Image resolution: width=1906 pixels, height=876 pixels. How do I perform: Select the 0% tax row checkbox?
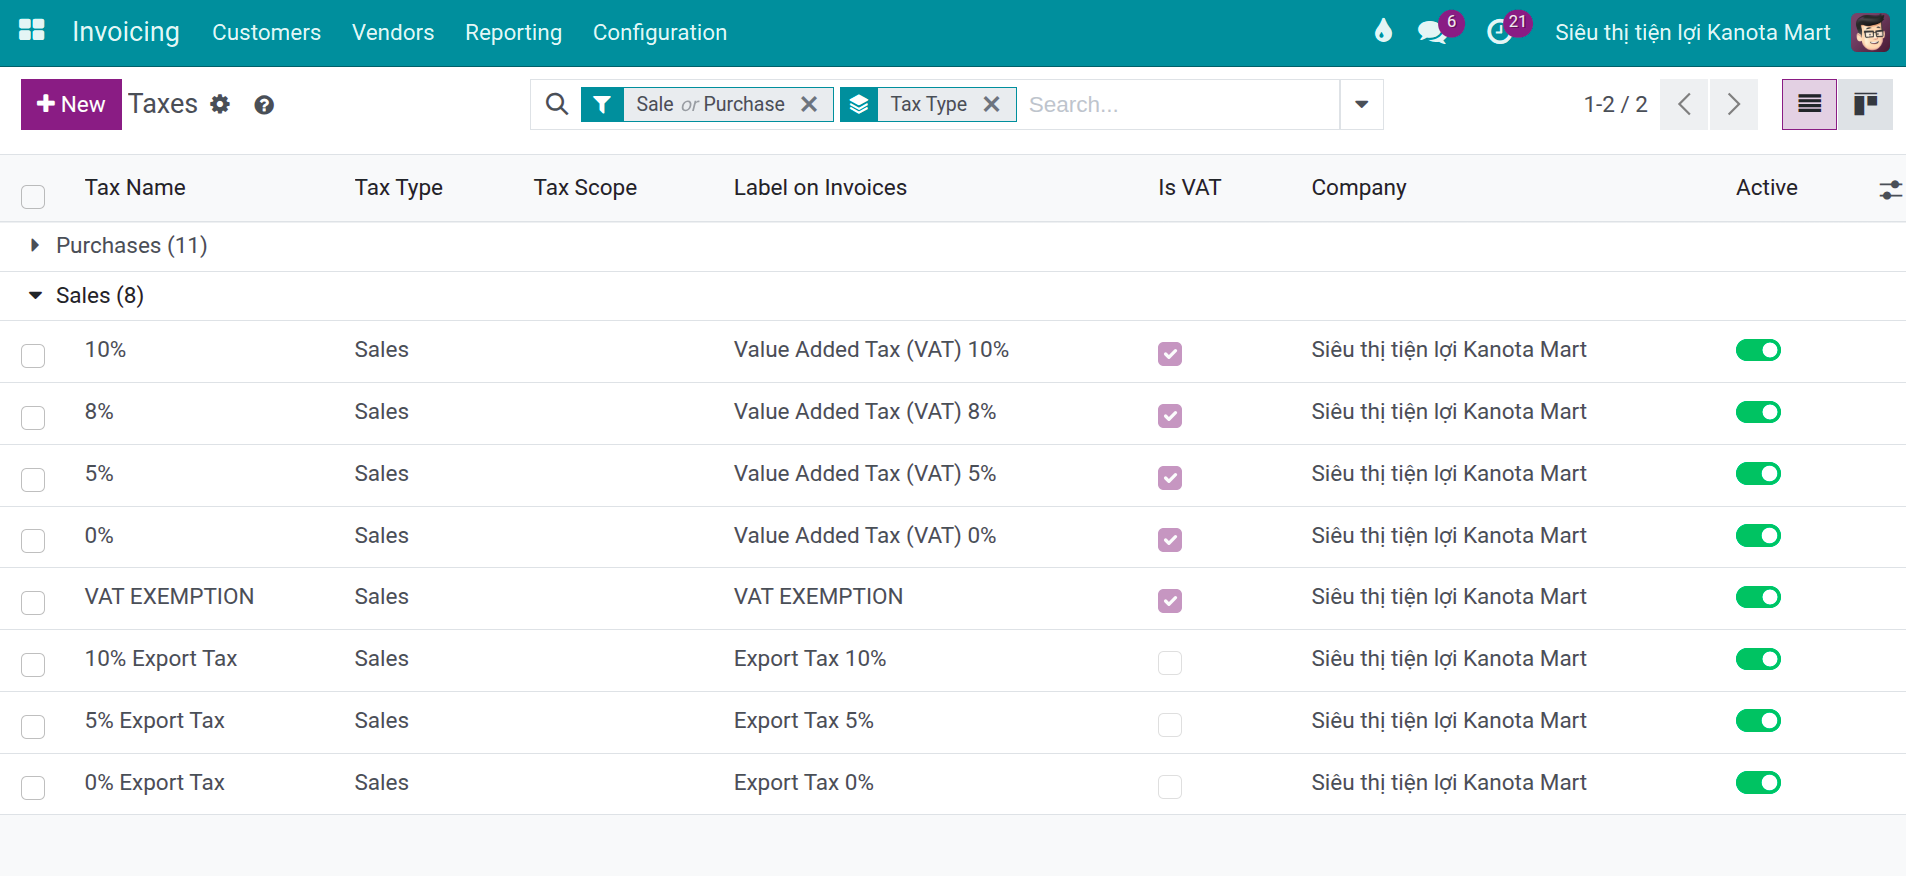click(x=33, y=540)
